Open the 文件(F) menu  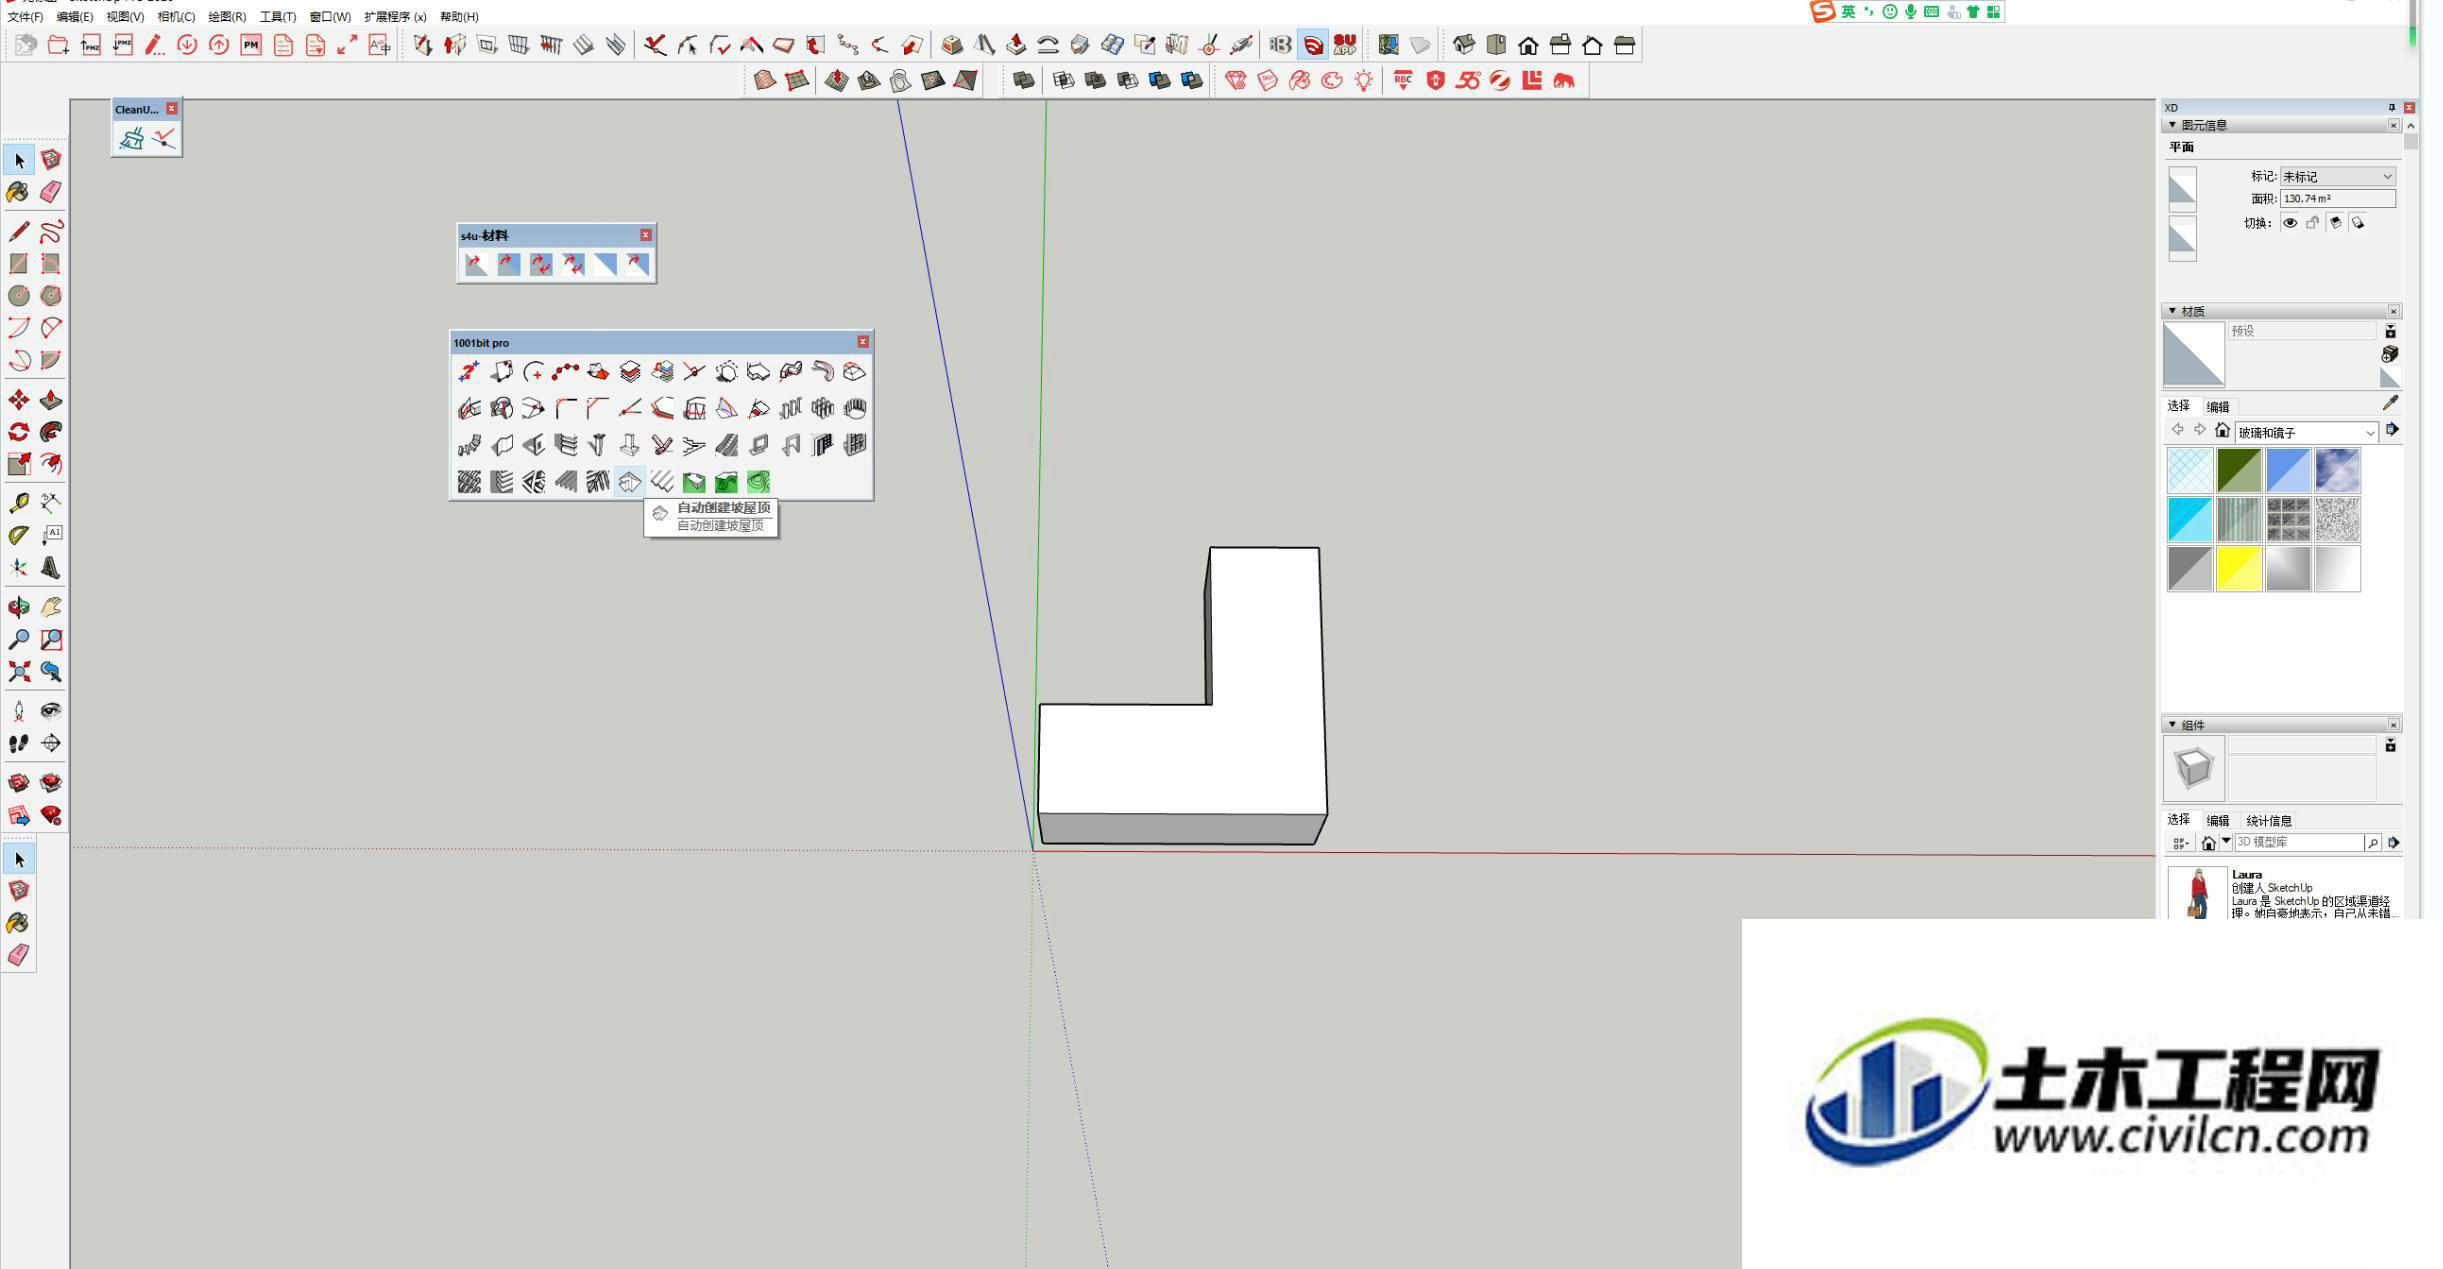click(25, 17)
